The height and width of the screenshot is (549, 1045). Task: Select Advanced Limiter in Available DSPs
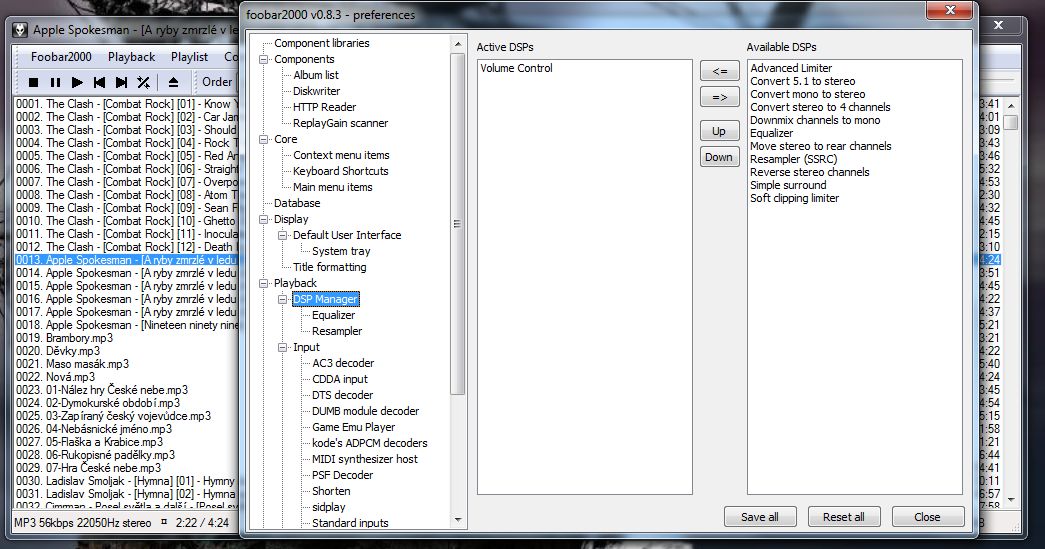(x=791, y=68)
